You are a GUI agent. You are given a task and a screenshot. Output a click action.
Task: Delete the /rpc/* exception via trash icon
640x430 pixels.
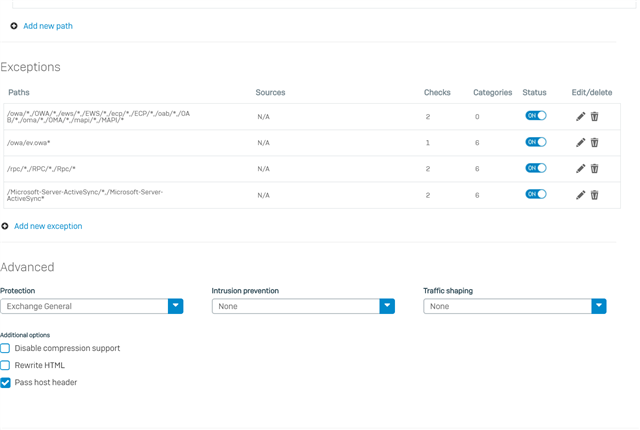click(595, 169)
